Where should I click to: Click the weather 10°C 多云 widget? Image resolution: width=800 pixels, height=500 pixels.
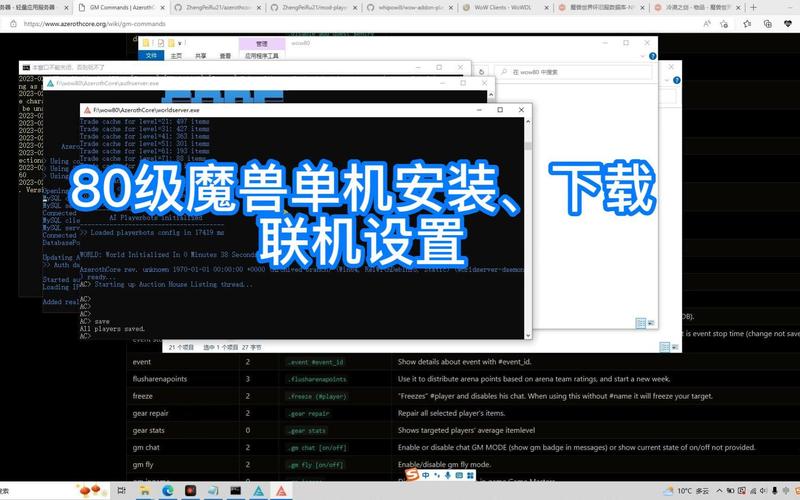[x=687, y=491]
